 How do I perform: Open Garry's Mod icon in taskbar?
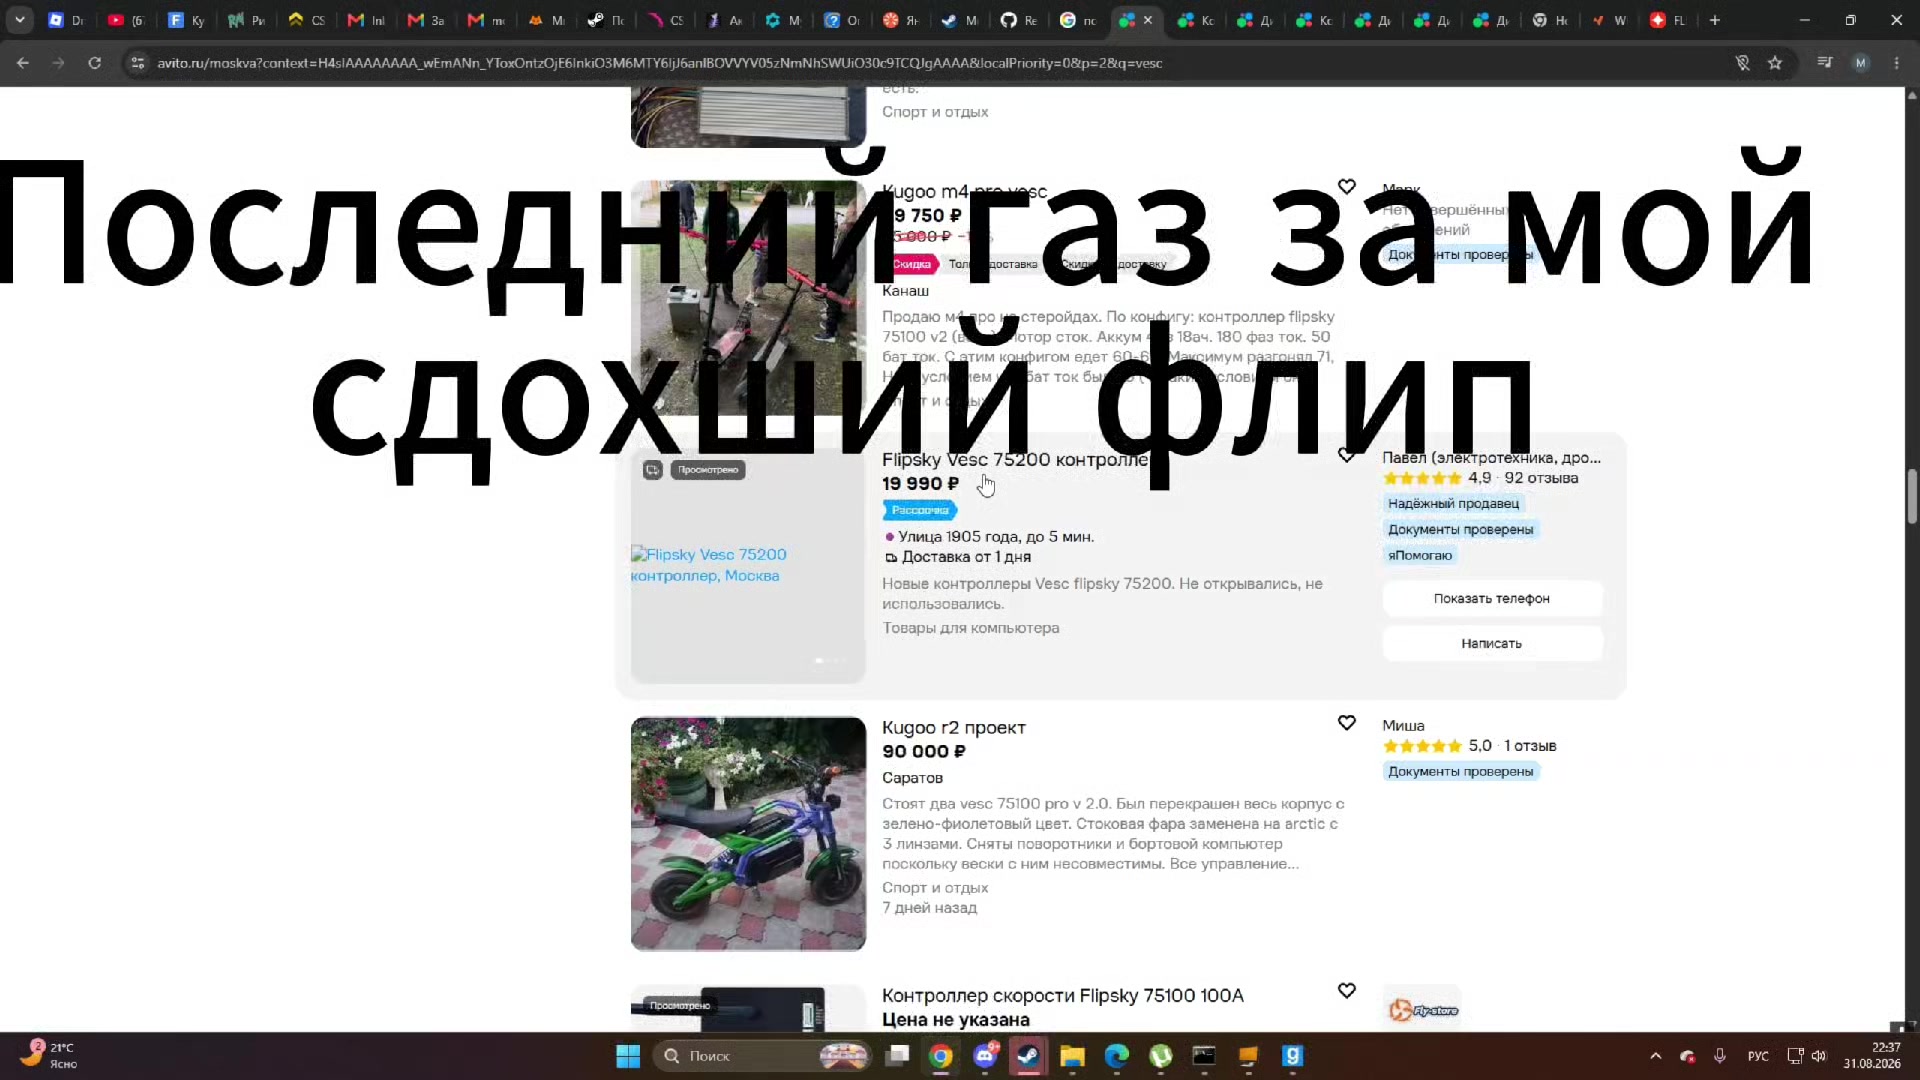(1292, 1056)
